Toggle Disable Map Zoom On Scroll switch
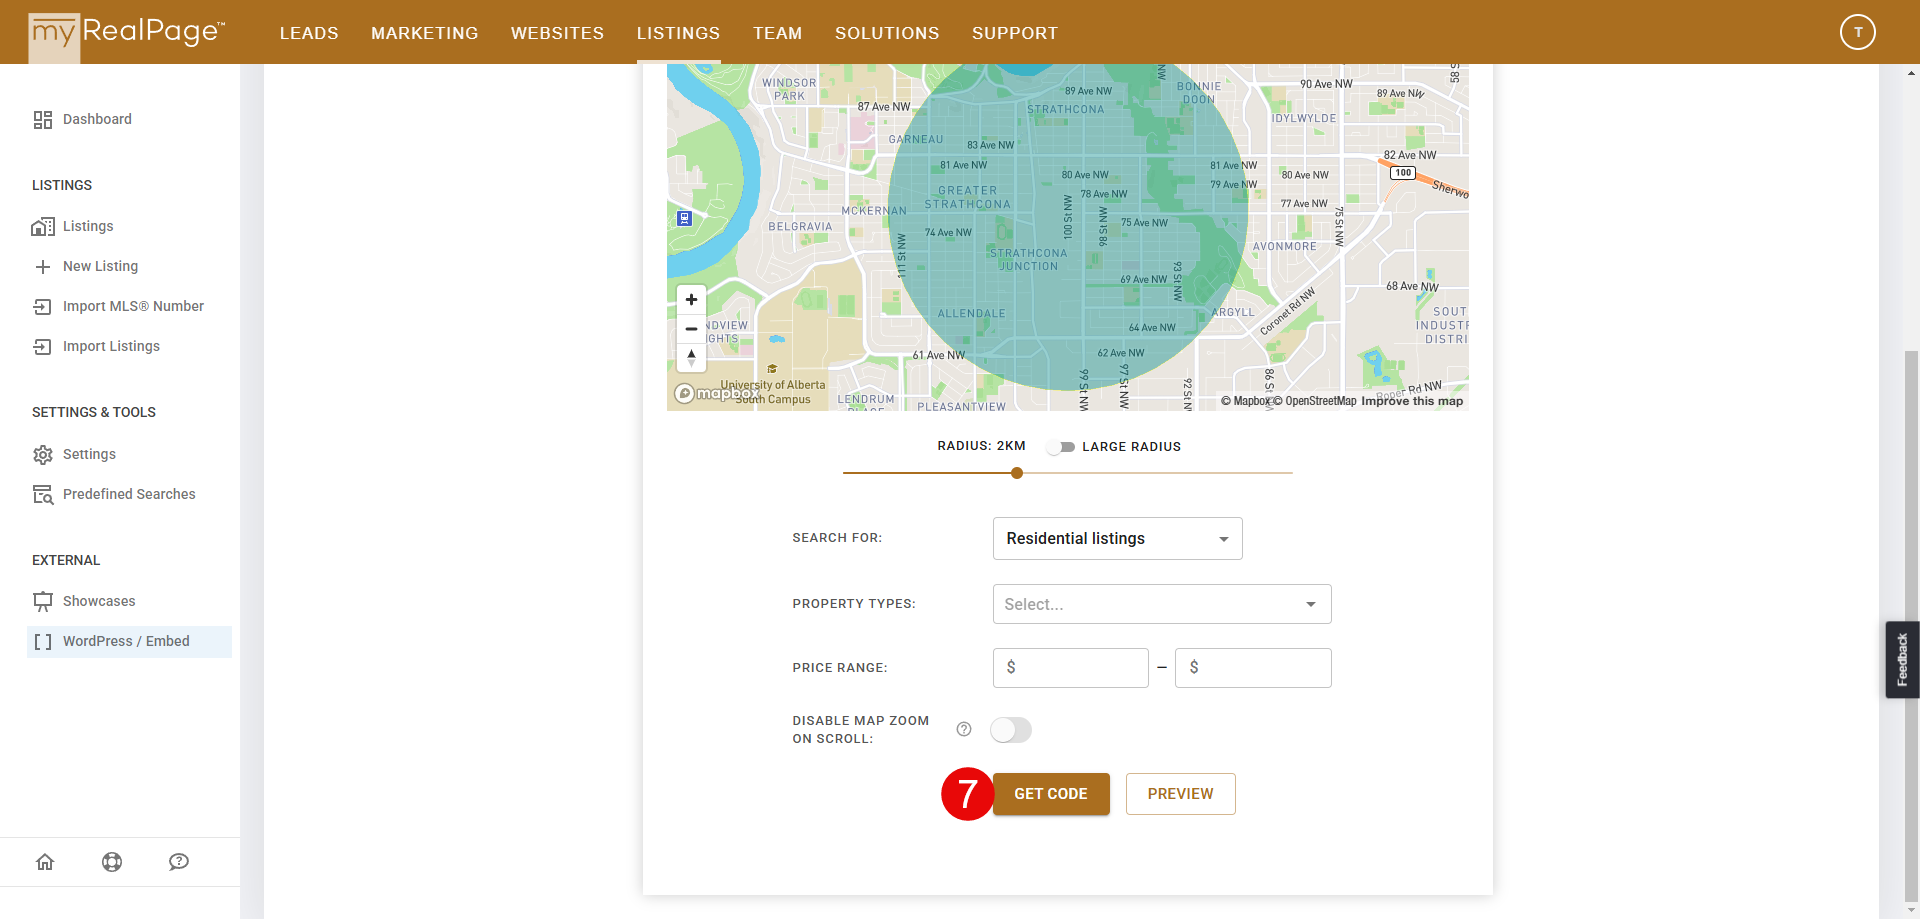This screenshot has width=1920, height=919. [1011, 730]
